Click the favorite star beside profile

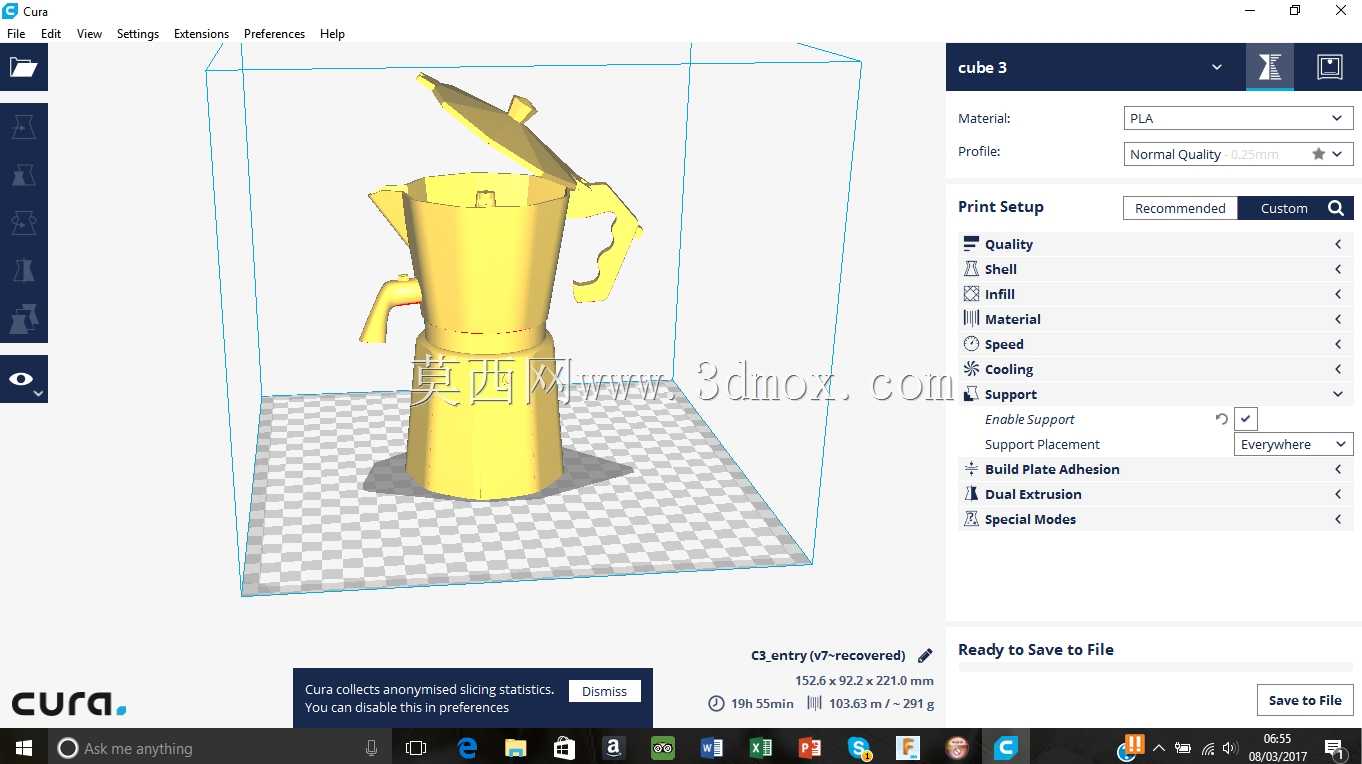[x=1318, y=154]
